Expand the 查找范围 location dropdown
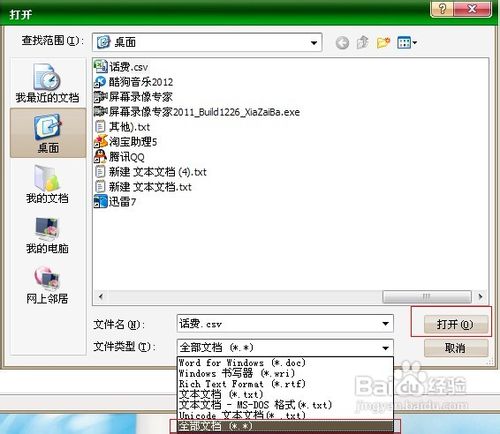This screenshot has height=434, width=500. click(313, 43)
